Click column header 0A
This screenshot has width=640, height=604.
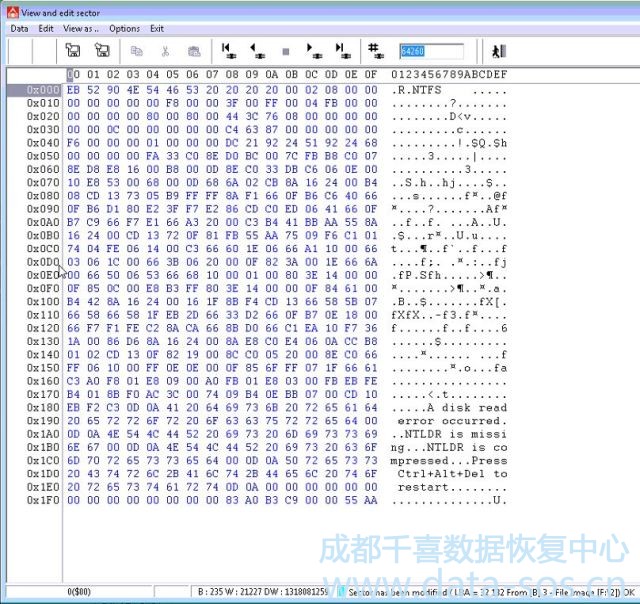[x=272, y=75]
